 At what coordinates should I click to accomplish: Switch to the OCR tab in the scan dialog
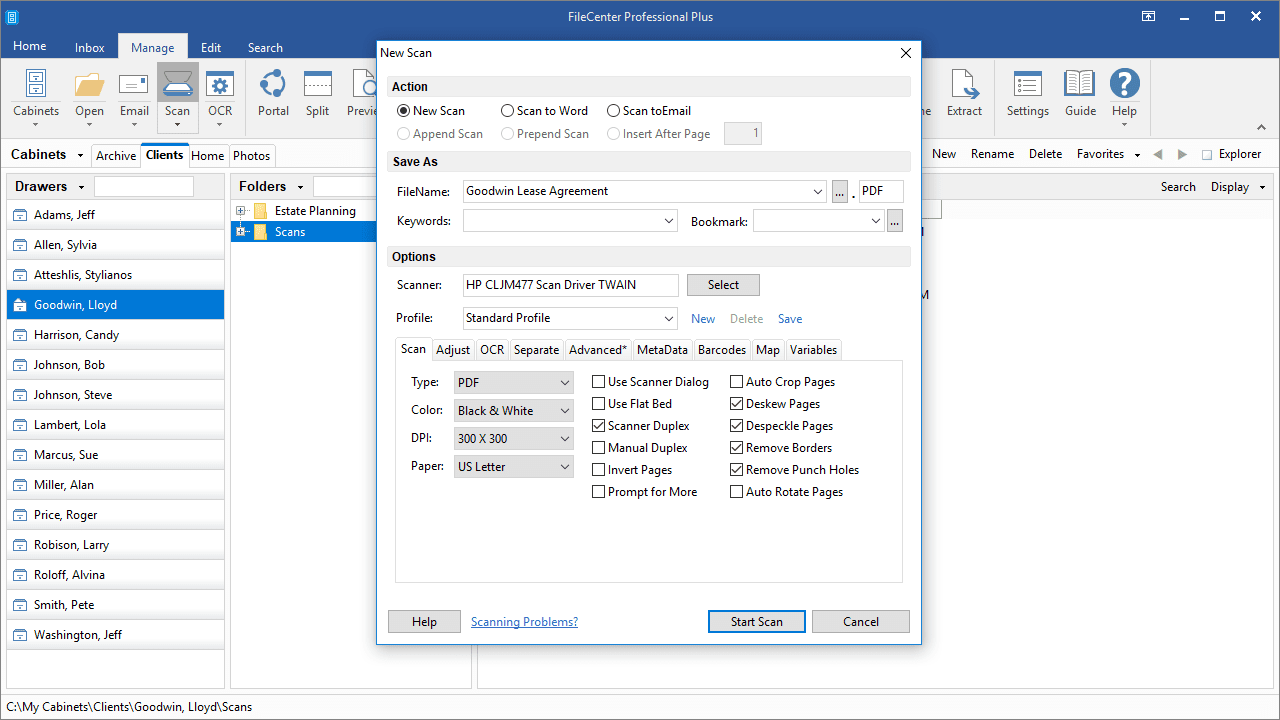[491, 350]
